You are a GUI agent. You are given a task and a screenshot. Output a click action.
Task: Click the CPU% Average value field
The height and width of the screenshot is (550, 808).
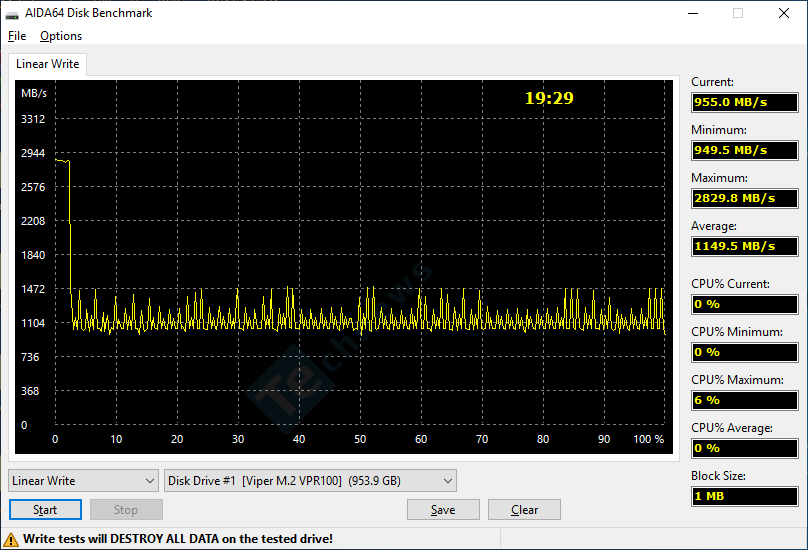pos(745,448)
